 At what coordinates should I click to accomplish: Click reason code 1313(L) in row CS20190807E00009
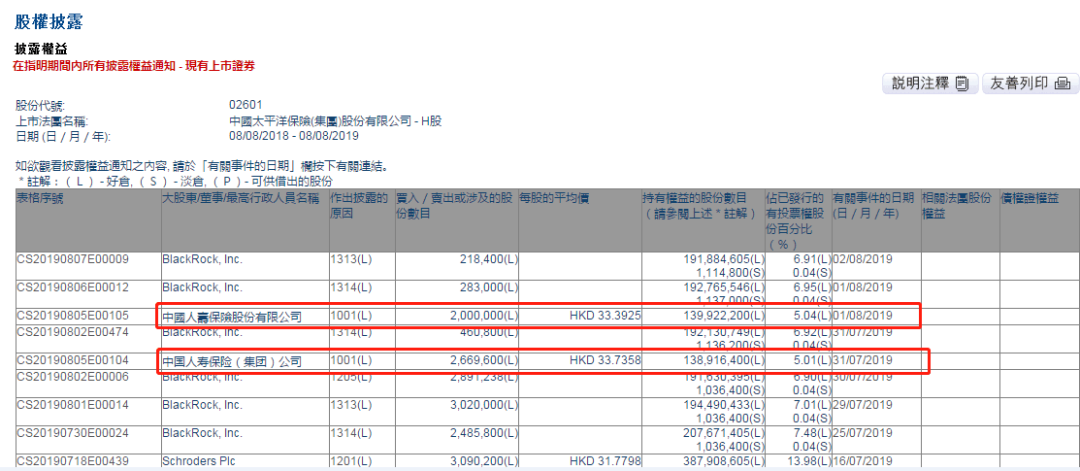pyautogui.click(x=349, y=260)
